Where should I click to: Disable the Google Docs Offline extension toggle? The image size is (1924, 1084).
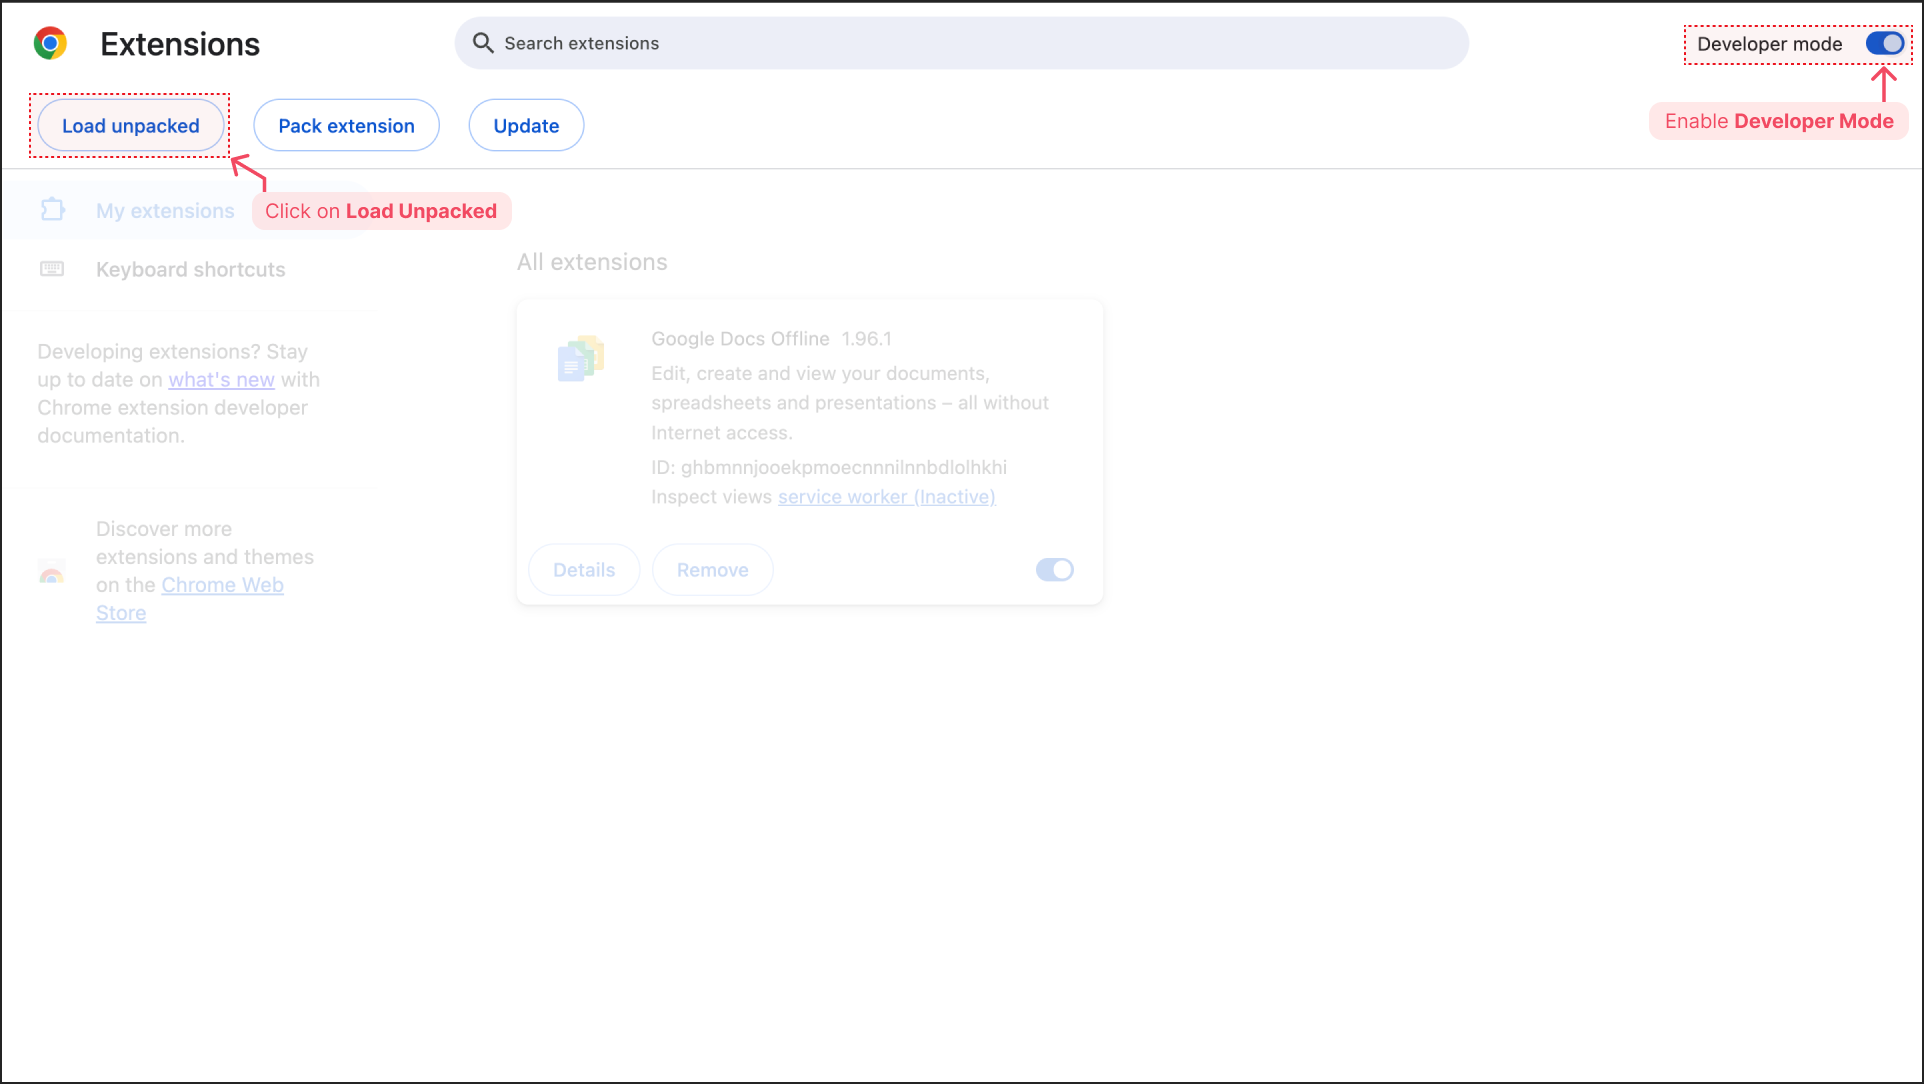1054,570
